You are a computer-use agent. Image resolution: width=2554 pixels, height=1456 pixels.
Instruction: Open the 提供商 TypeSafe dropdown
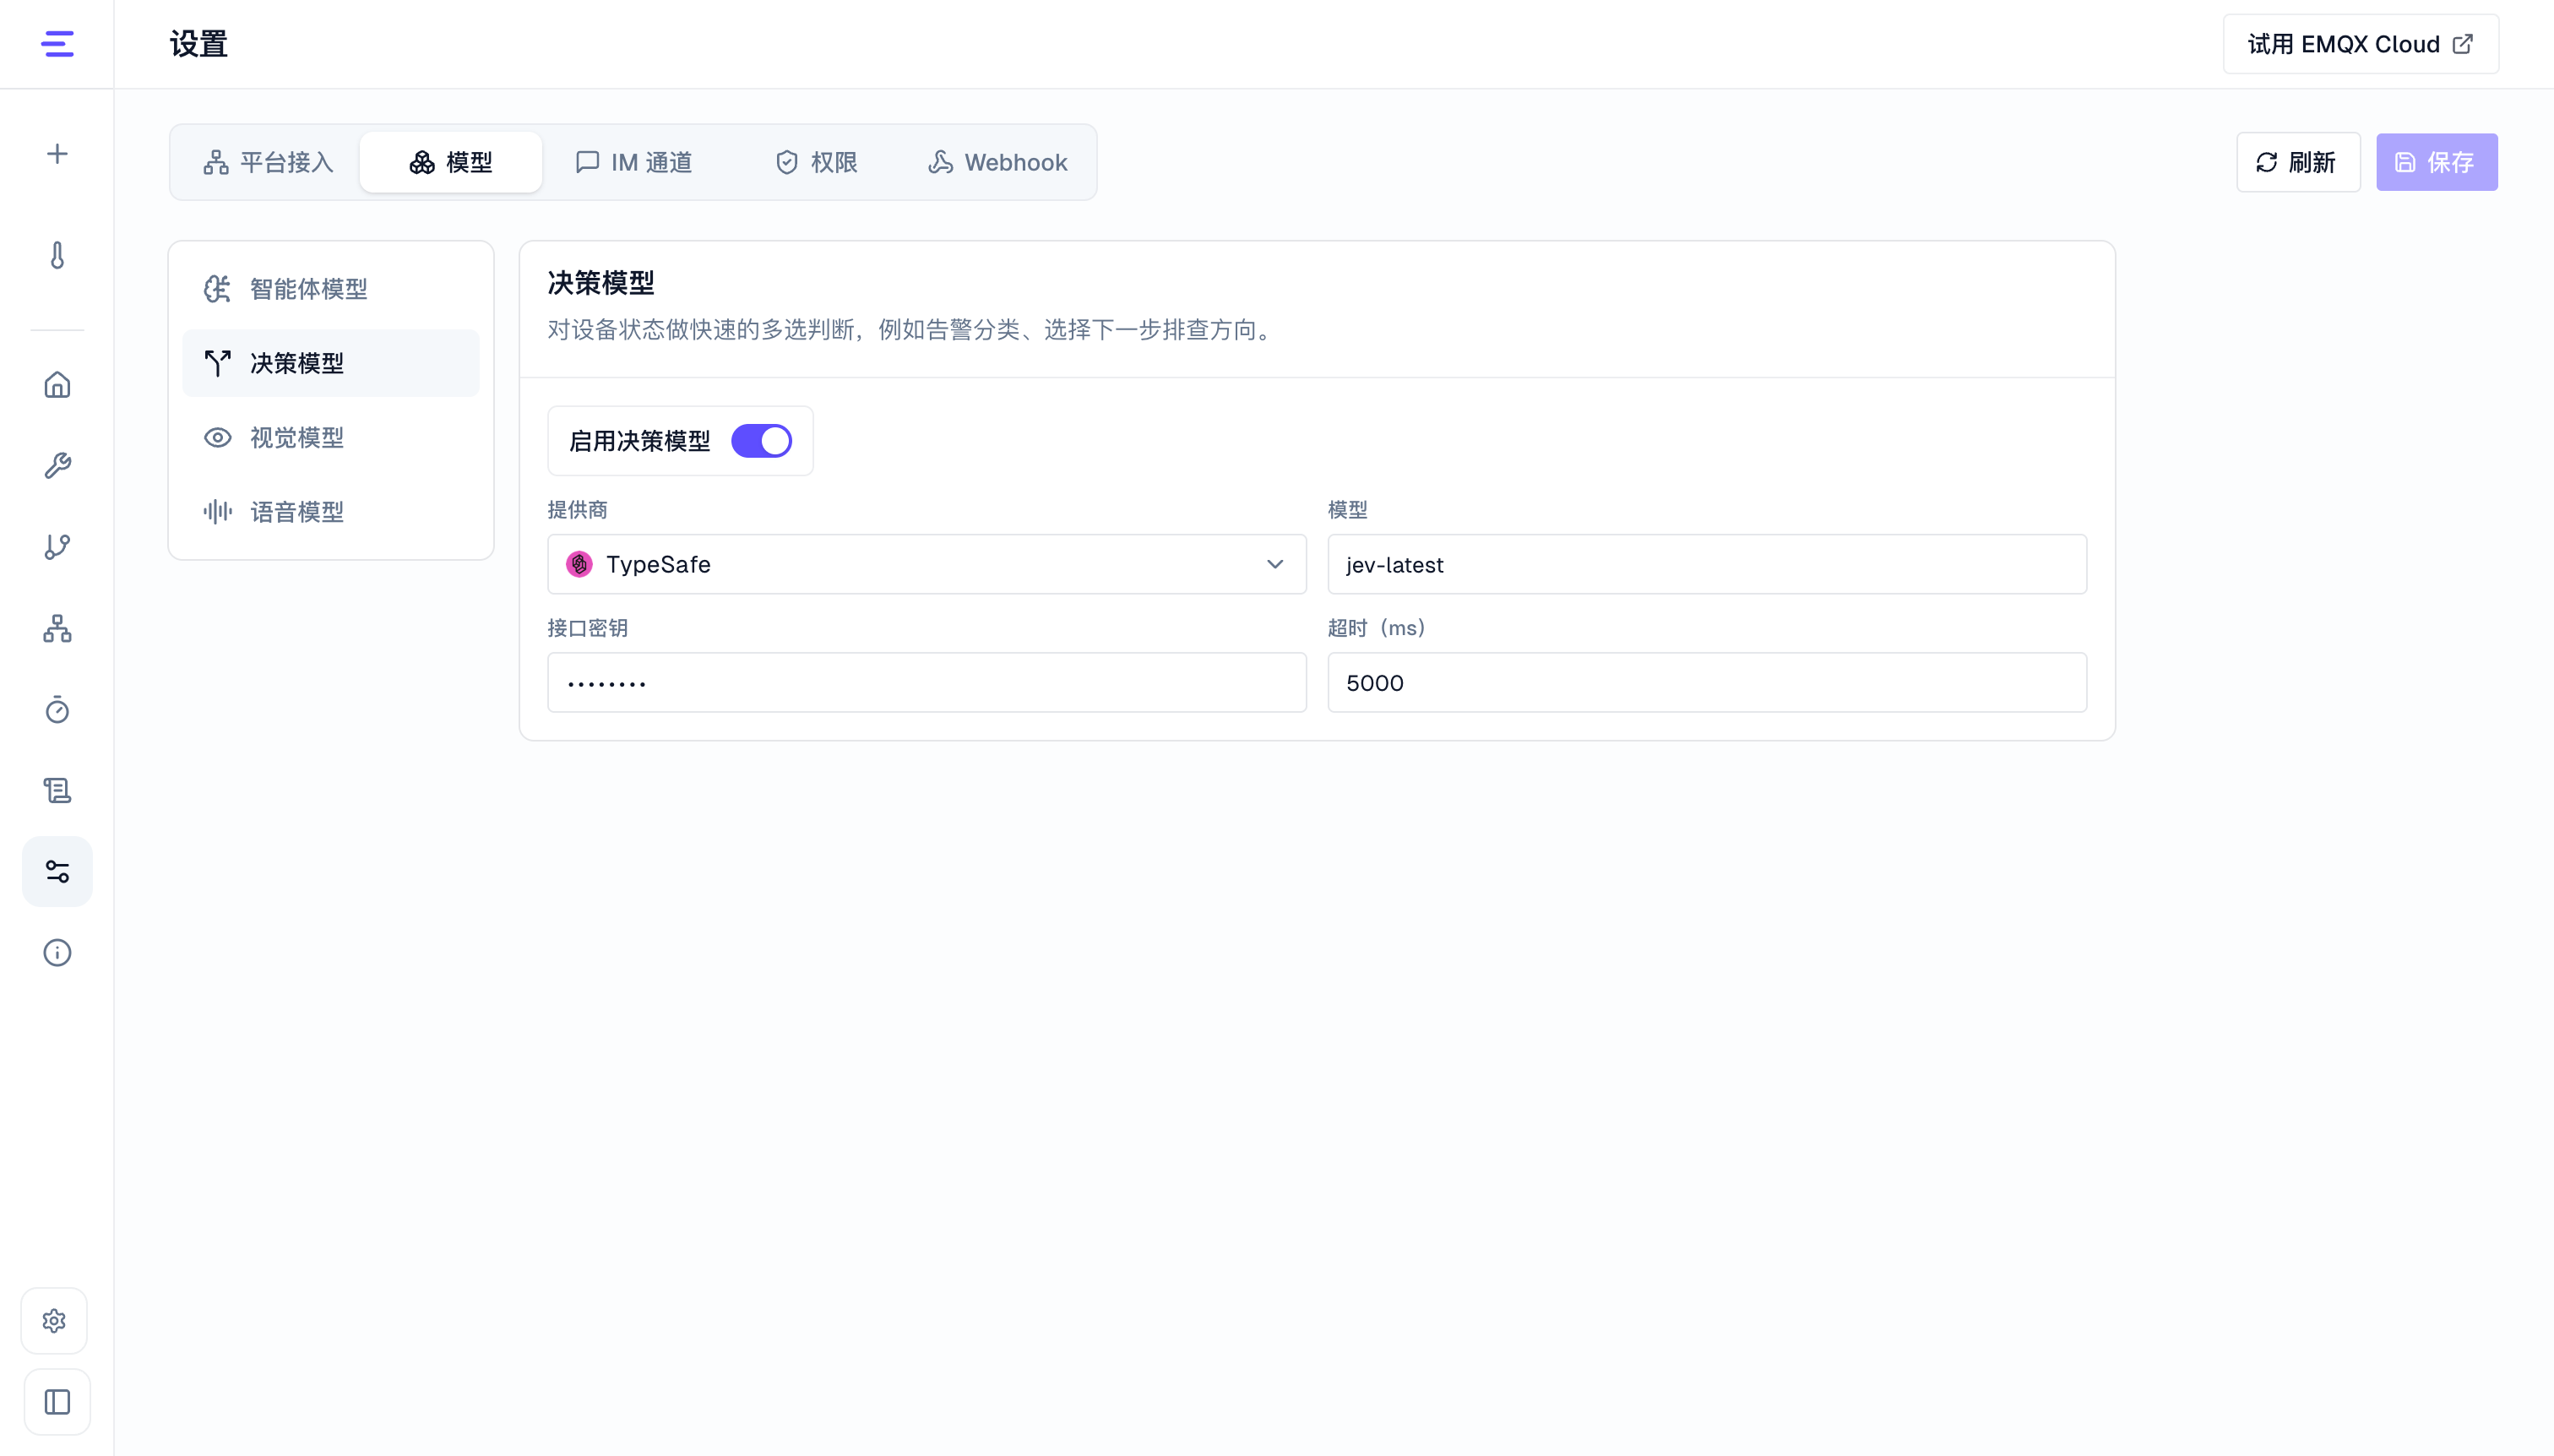pos(926,565)
